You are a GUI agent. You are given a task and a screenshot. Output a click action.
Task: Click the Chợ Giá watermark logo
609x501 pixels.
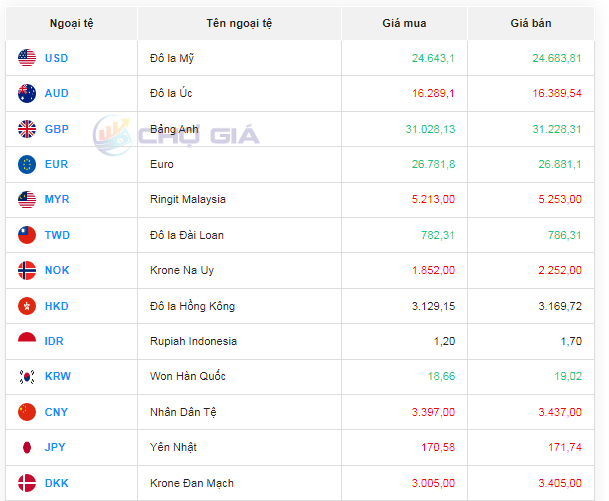pos(176,133)
